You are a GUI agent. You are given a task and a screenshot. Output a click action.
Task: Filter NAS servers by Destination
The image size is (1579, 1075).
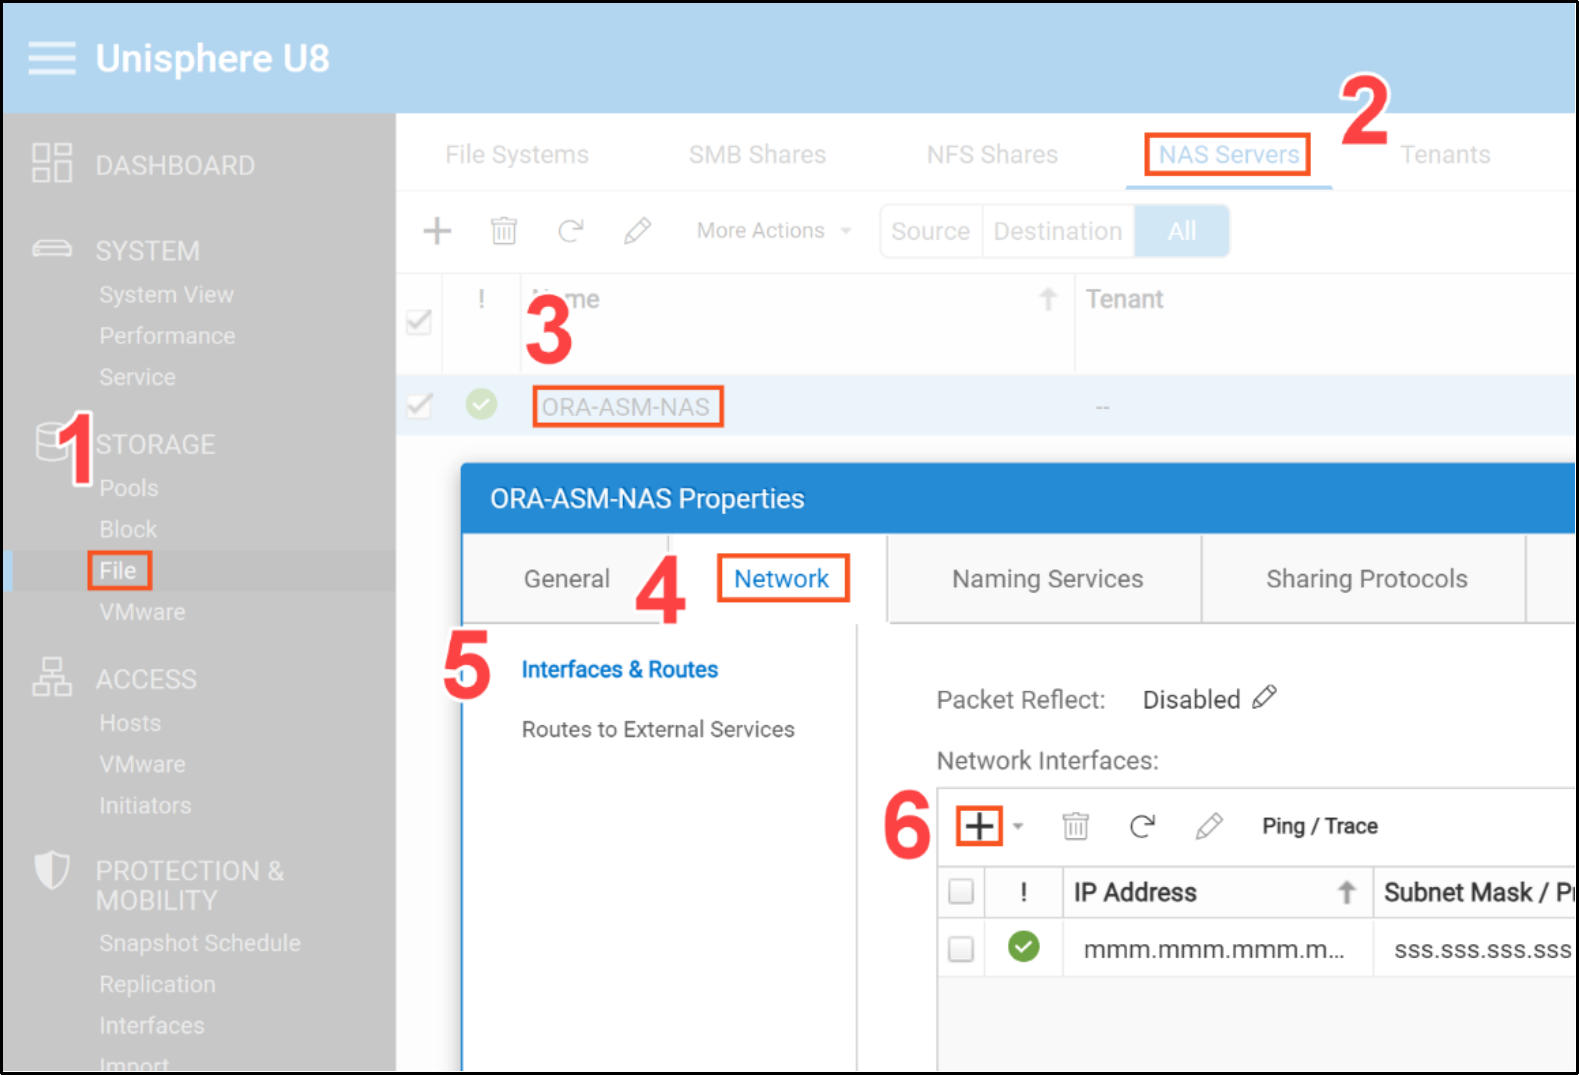(1058, 231)
